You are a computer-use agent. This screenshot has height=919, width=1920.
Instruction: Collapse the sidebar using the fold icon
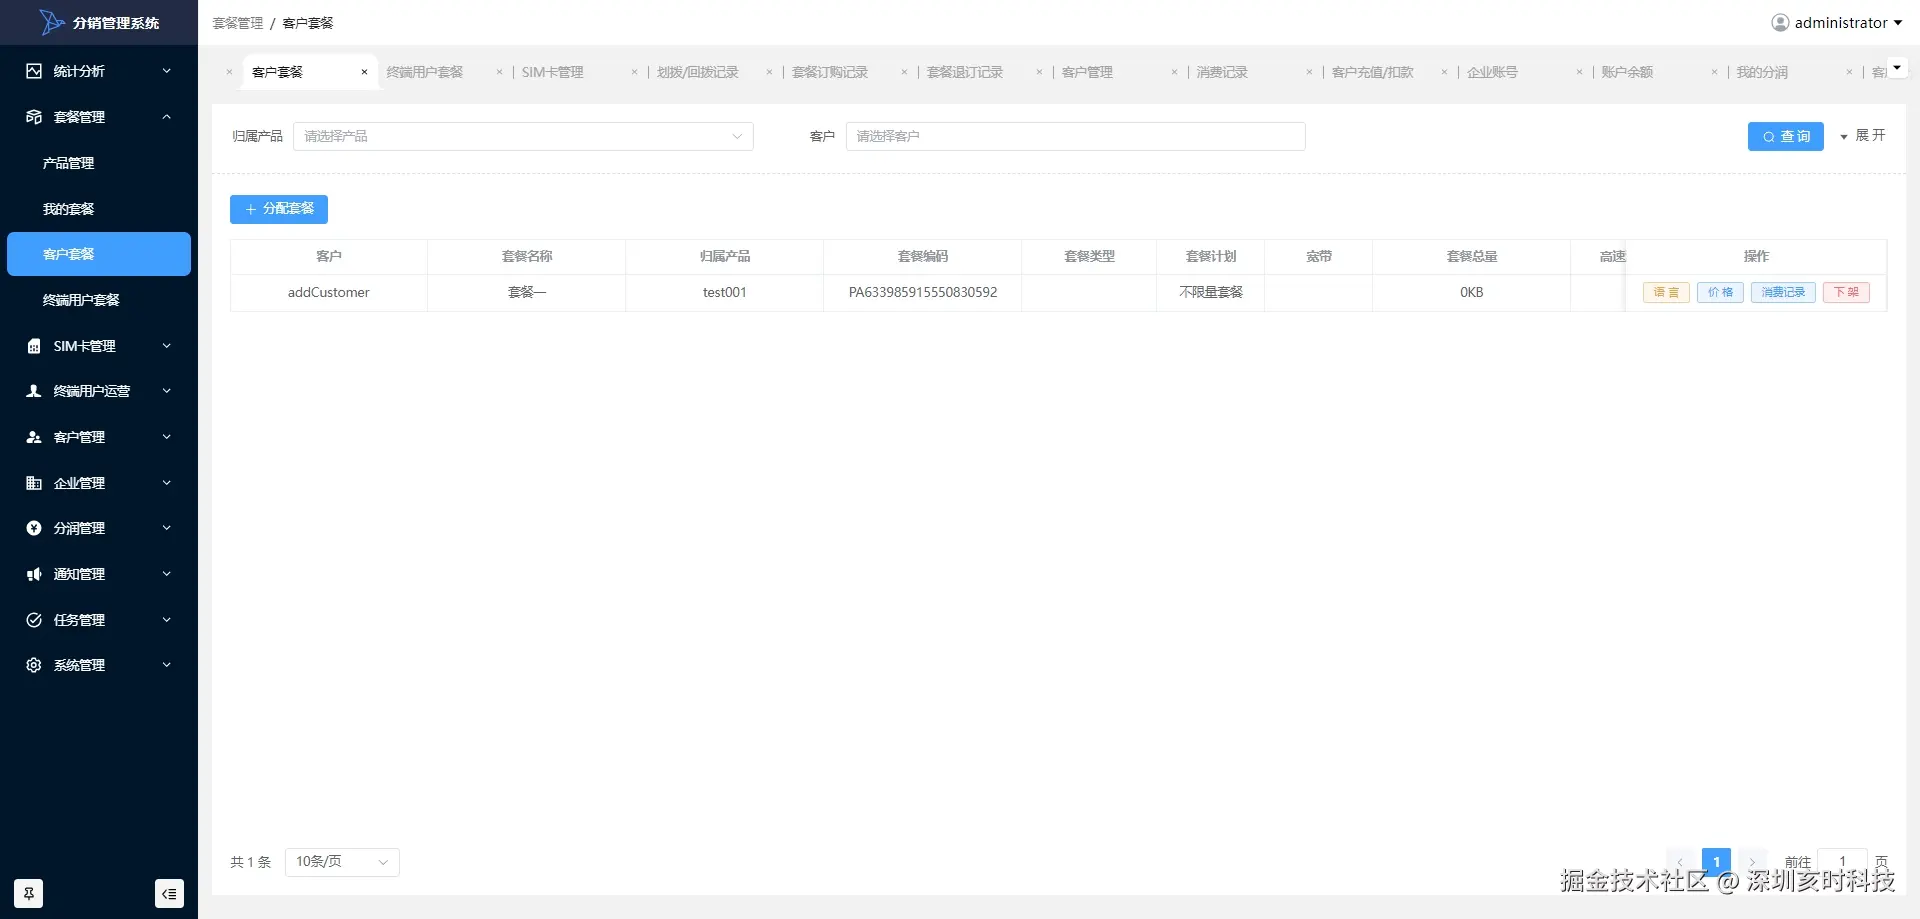click(170, 894)
